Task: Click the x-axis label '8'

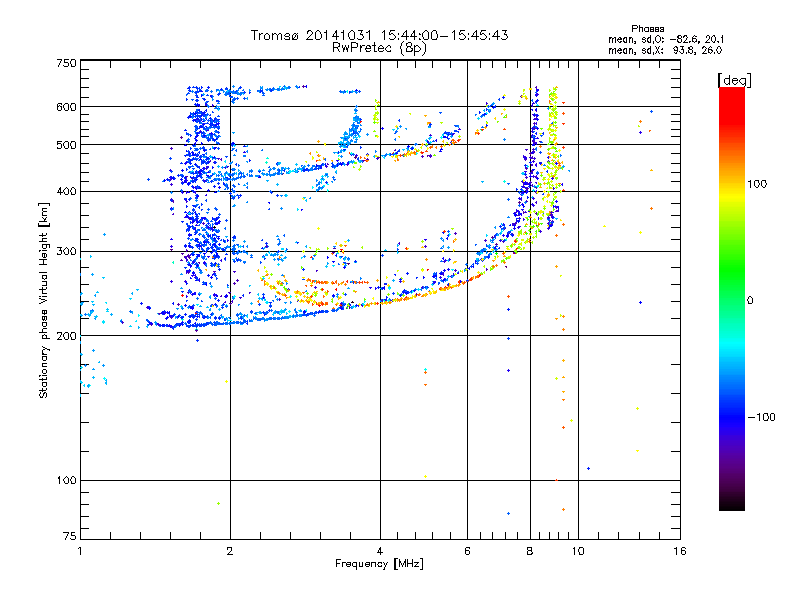Action: 530,551
